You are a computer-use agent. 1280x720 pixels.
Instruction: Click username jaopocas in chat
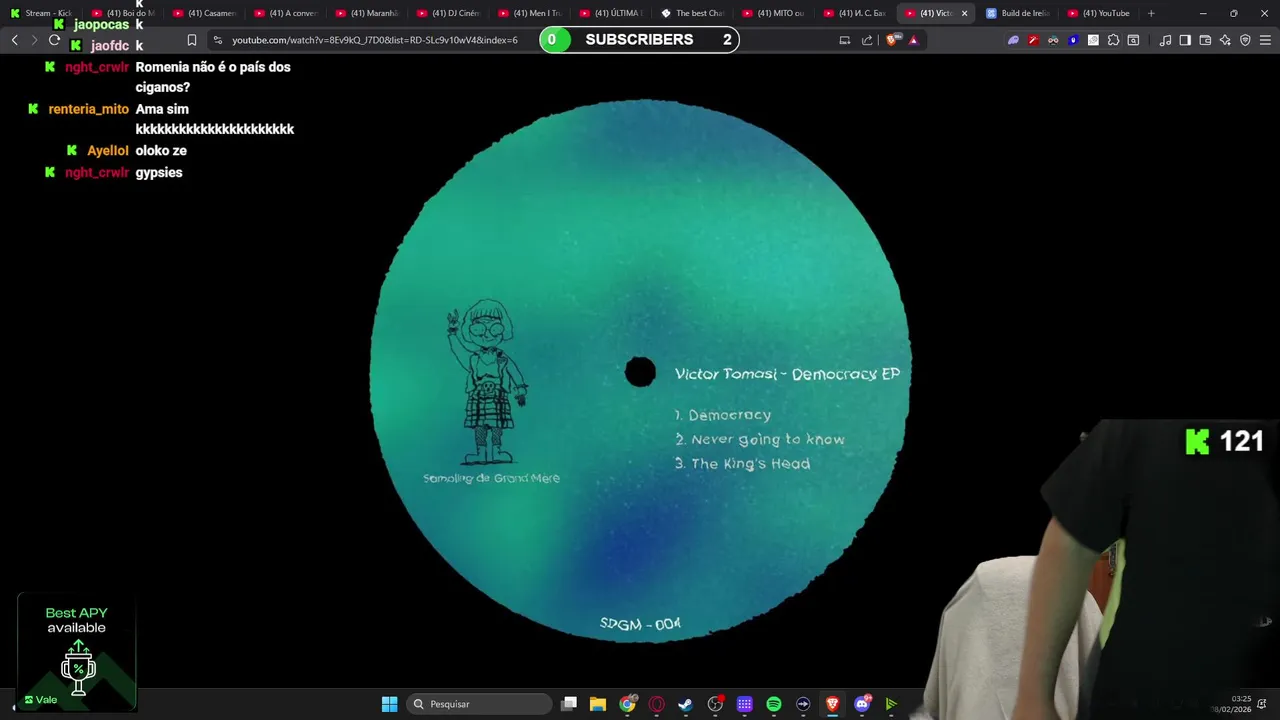tap(102, 24)
